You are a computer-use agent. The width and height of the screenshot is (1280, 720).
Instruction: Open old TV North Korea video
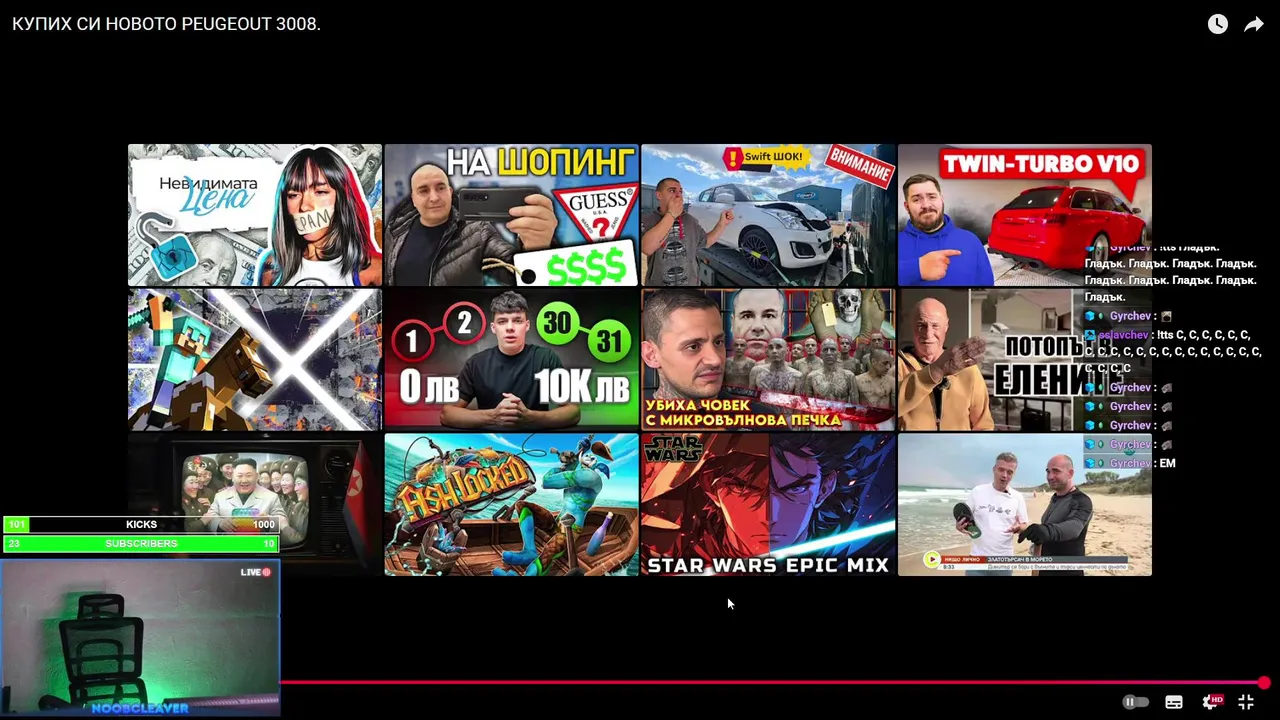[255, 504]
